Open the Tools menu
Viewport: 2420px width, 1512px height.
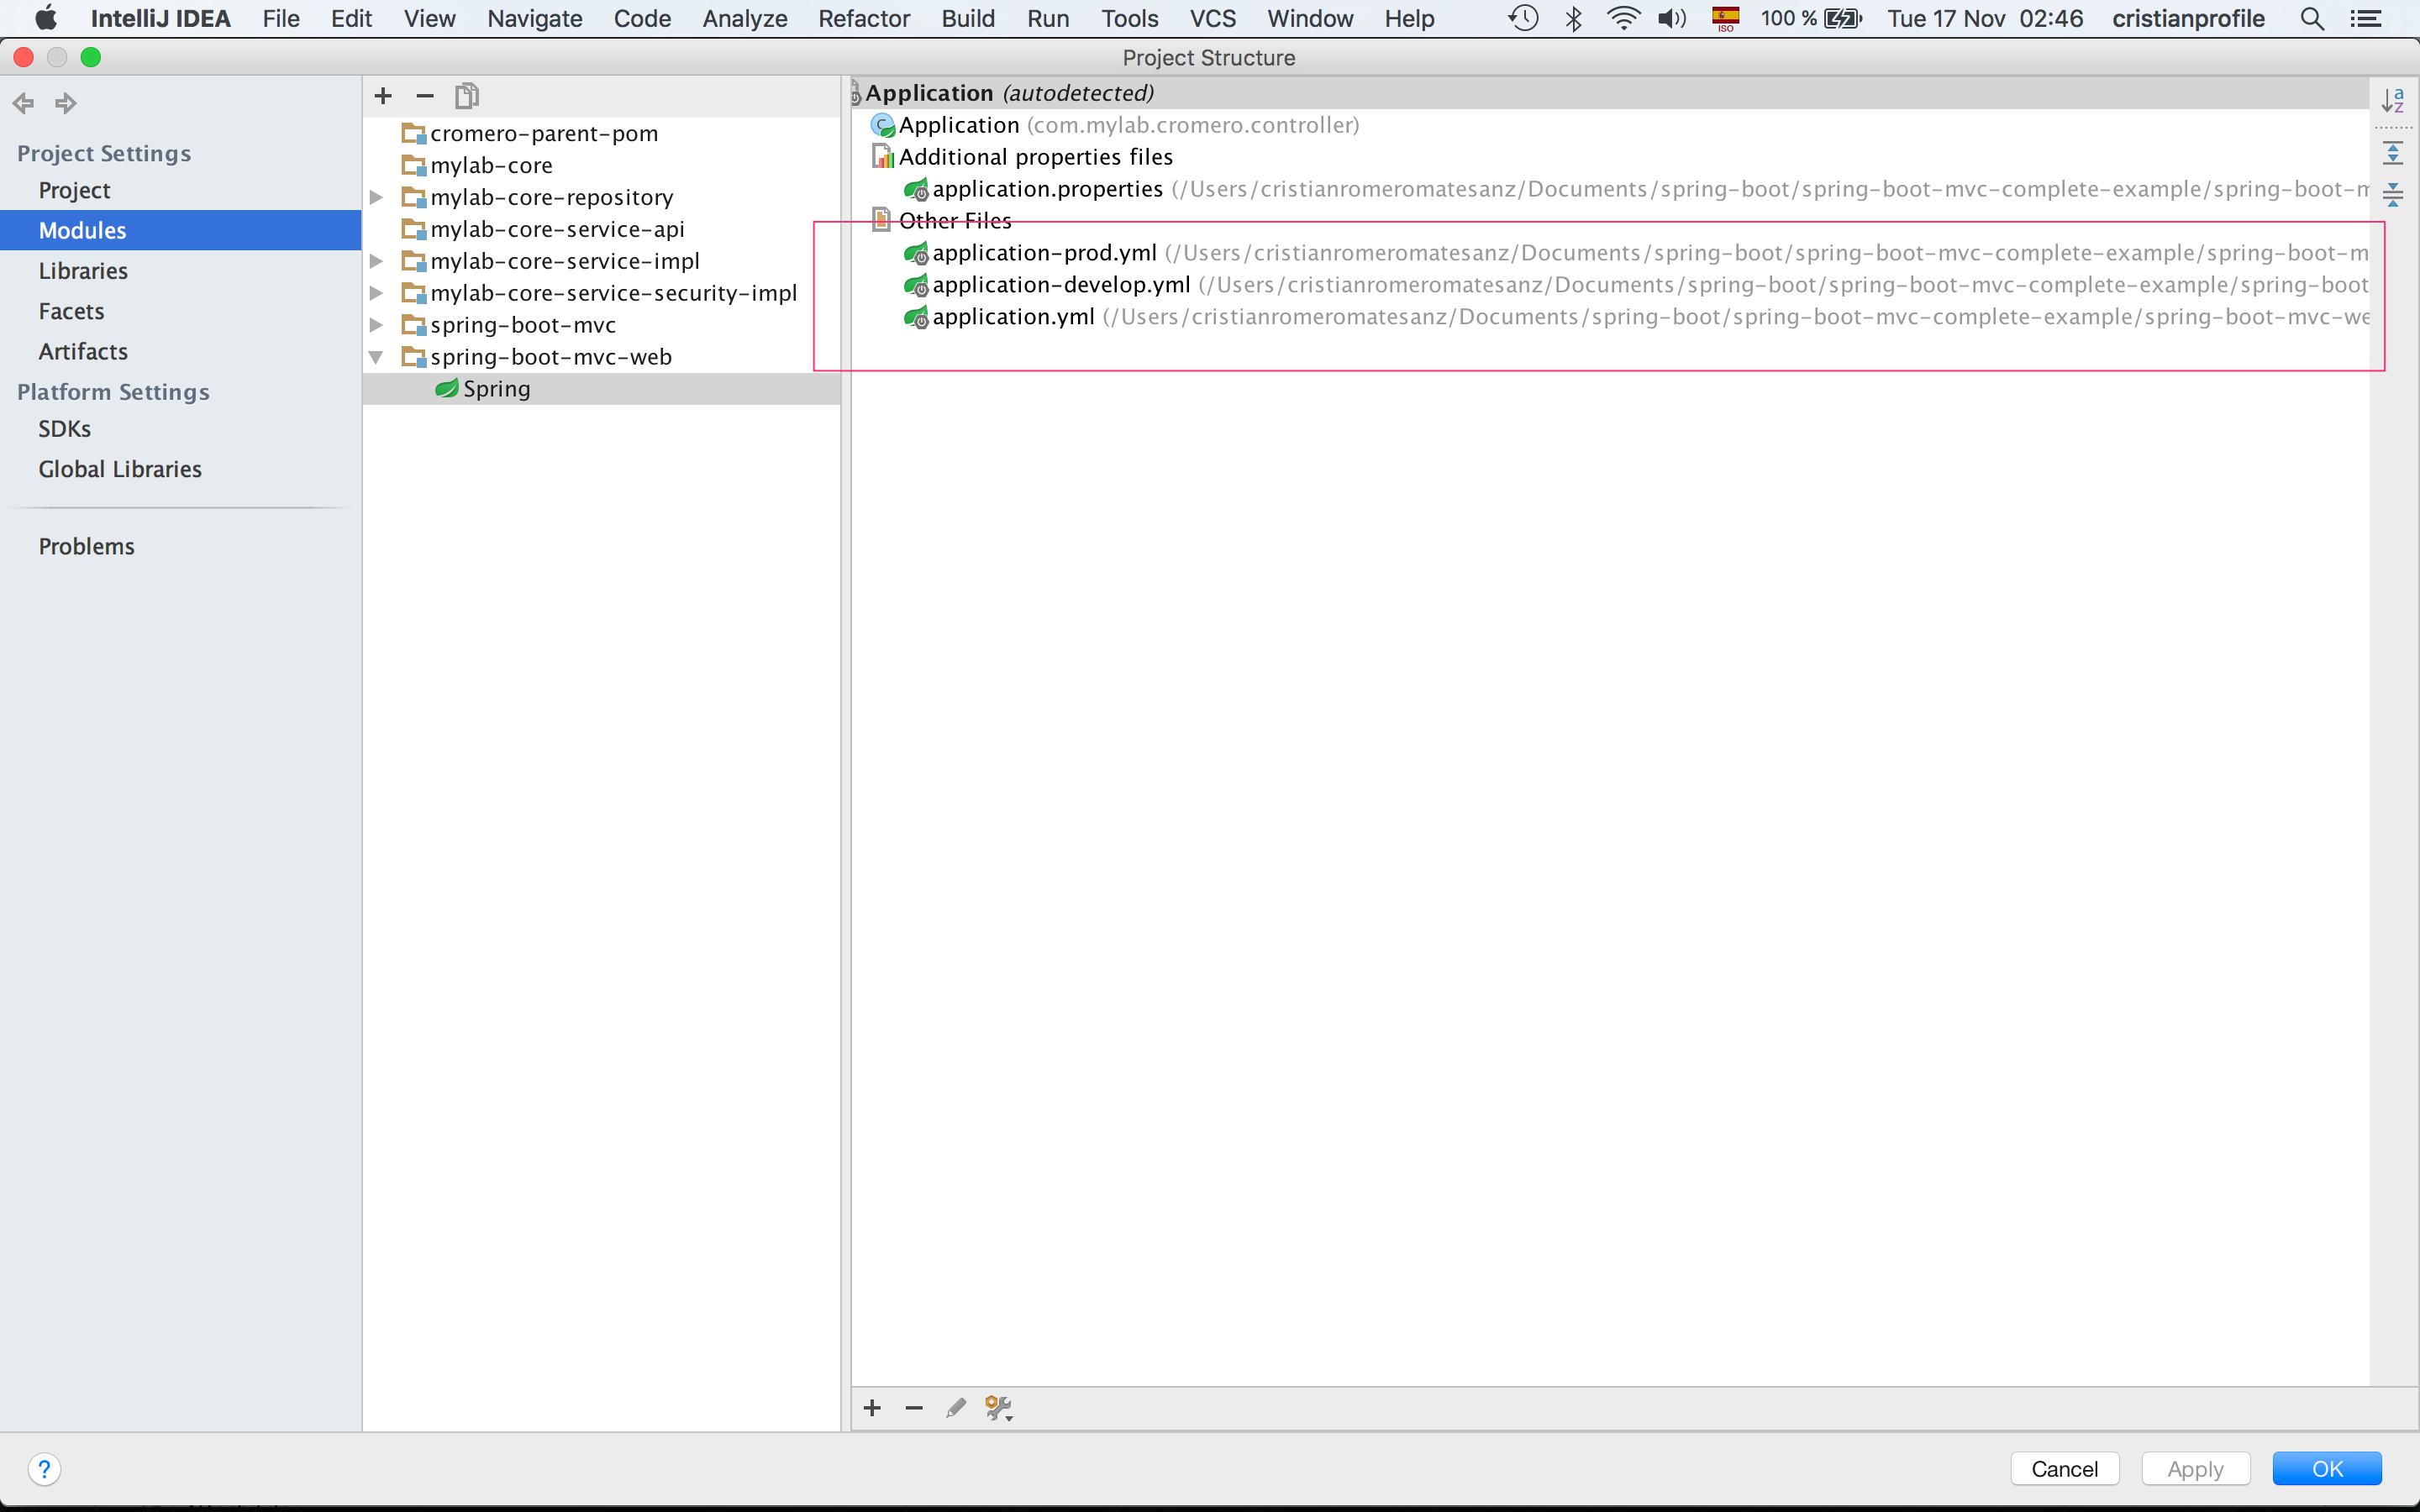coord(1129,18)
